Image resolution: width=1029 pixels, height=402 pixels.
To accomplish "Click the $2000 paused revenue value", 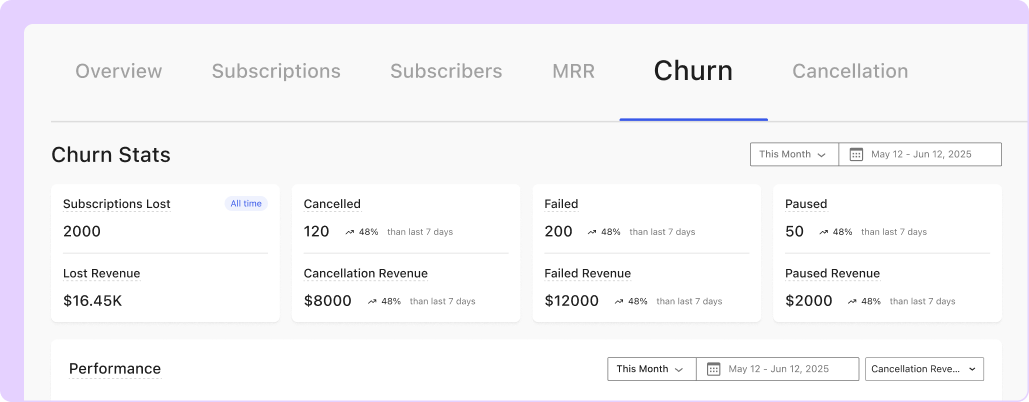I will [808, 301].
